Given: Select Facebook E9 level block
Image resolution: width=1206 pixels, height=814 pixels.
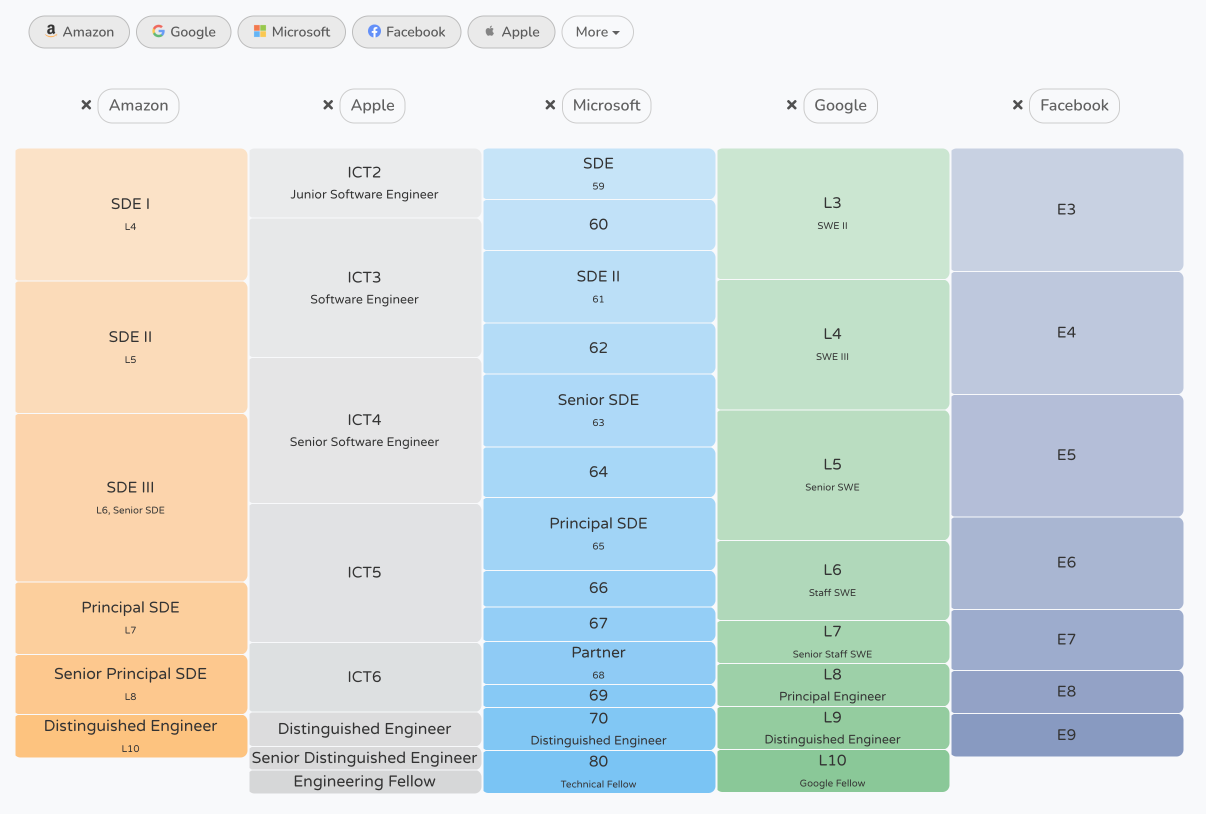Looking at the screenshot, I should tap(1067, 735).
